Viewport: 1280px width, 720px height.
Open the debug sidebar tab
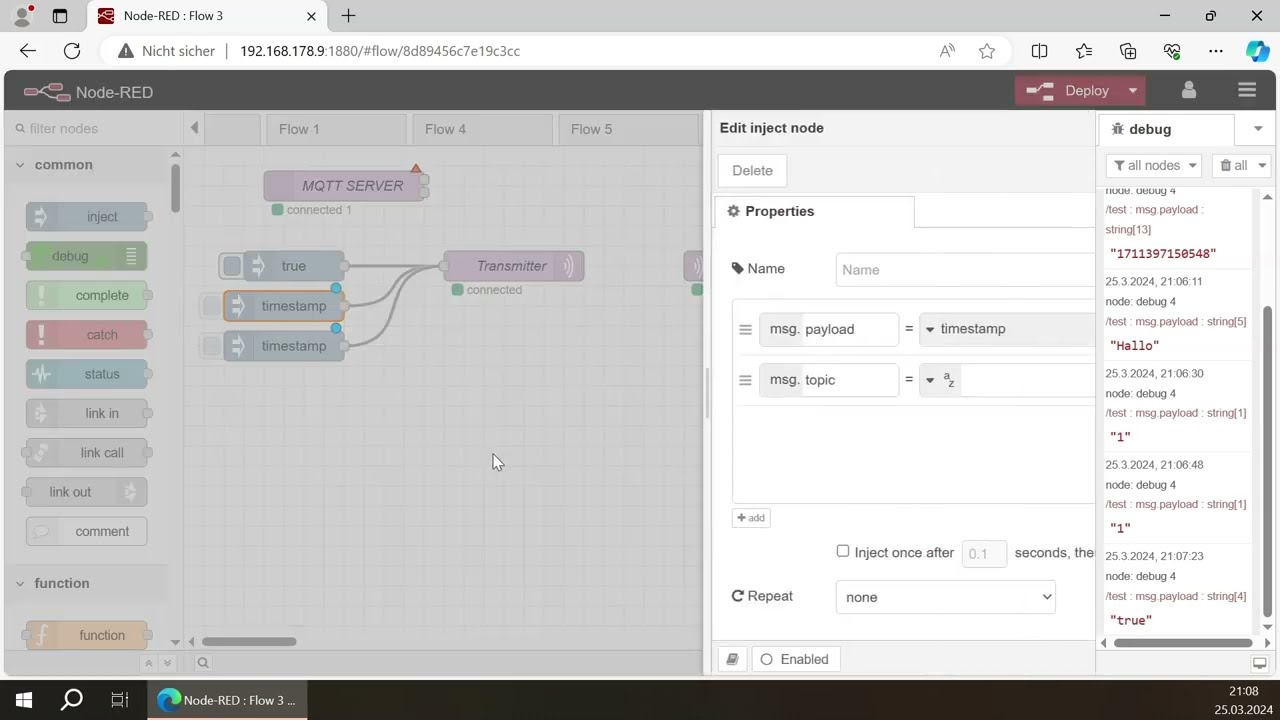[1165, 129]
